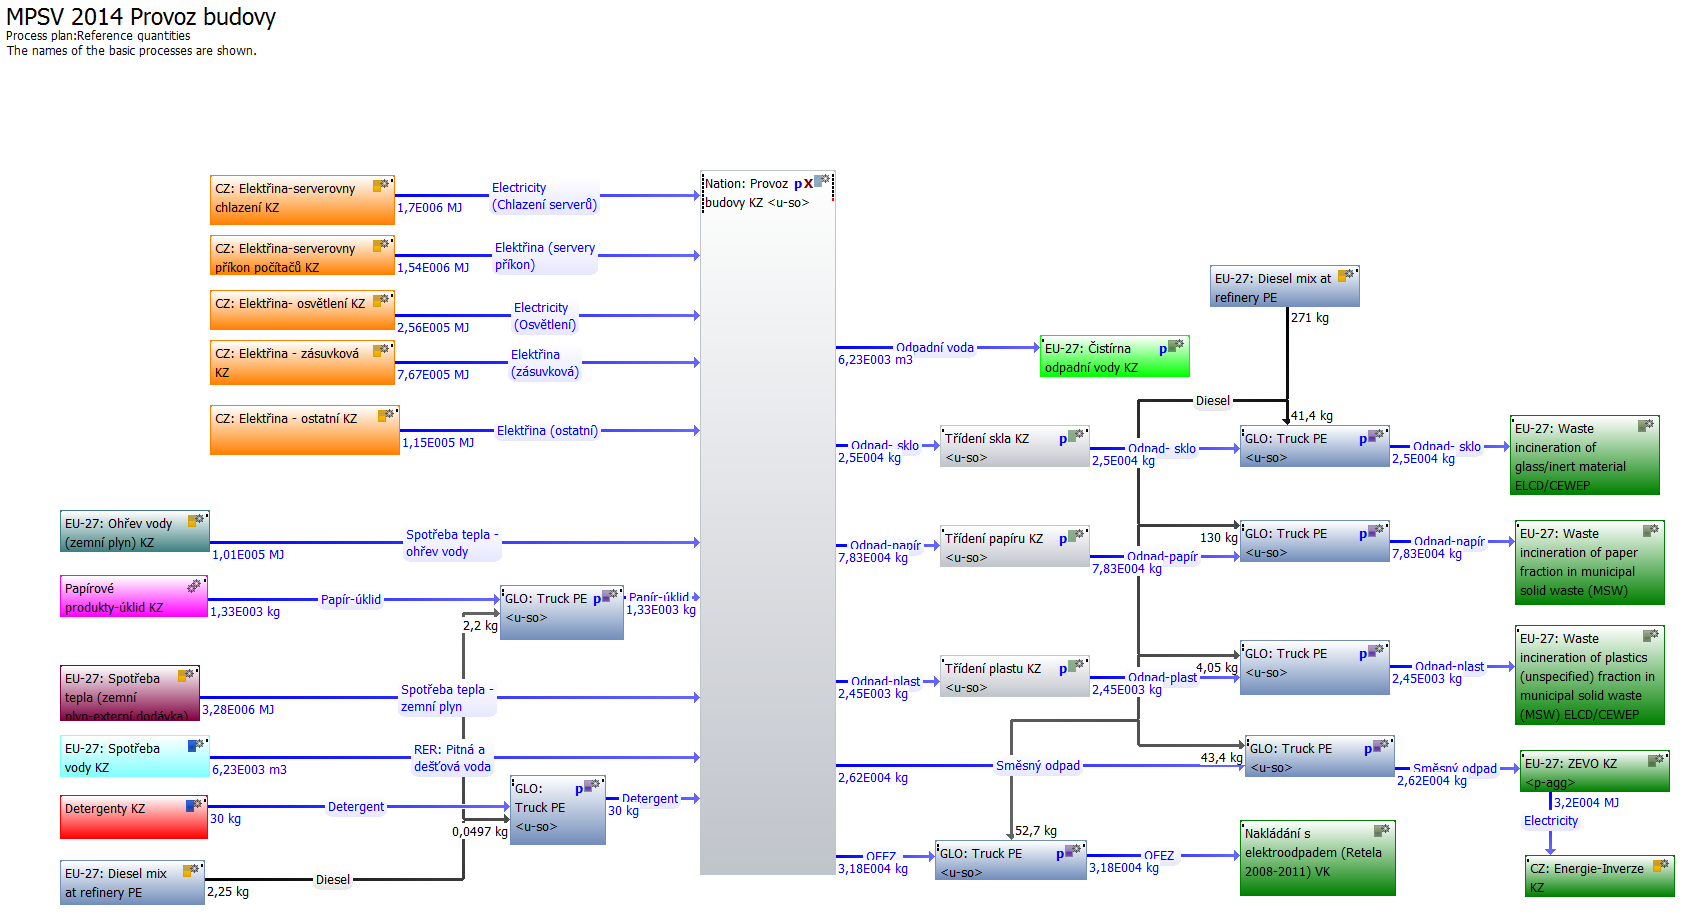The height and width of the screenshot is (915, 1685).
Task: Click the icon on Nation: Provoz budovy KZ
Action: coord(822,181)
